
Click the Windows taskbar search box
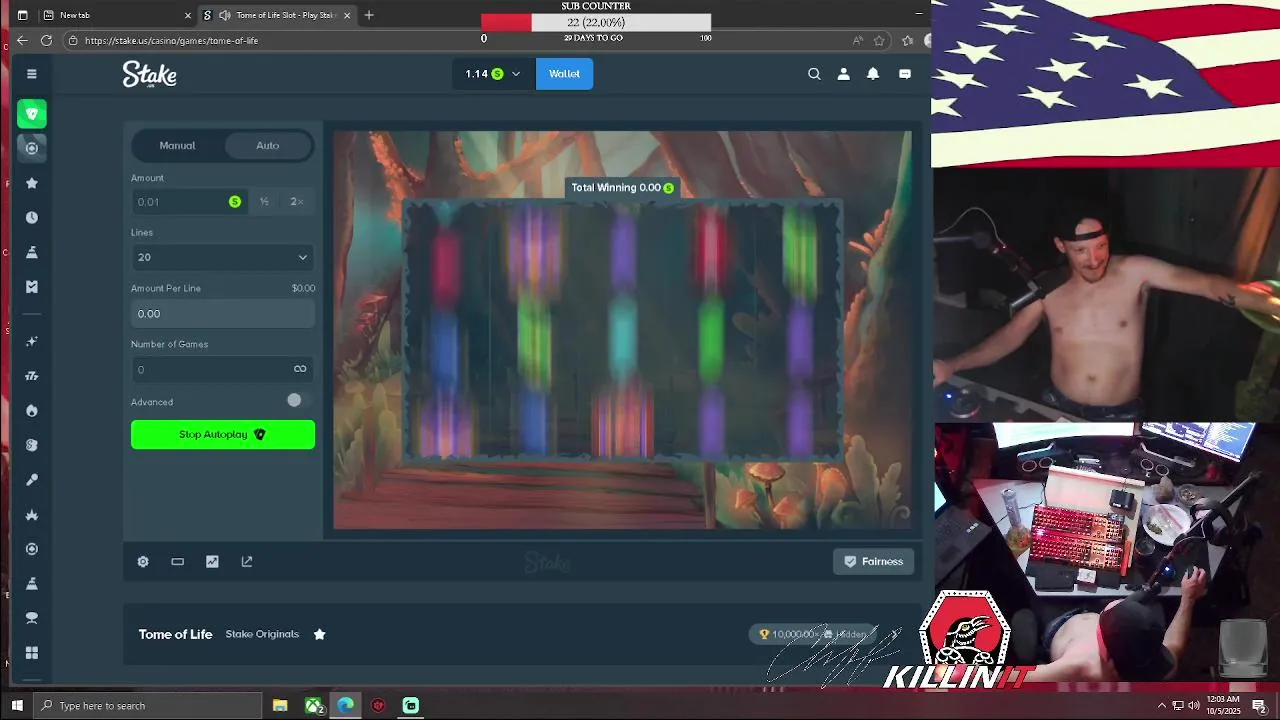pos(148,706)
